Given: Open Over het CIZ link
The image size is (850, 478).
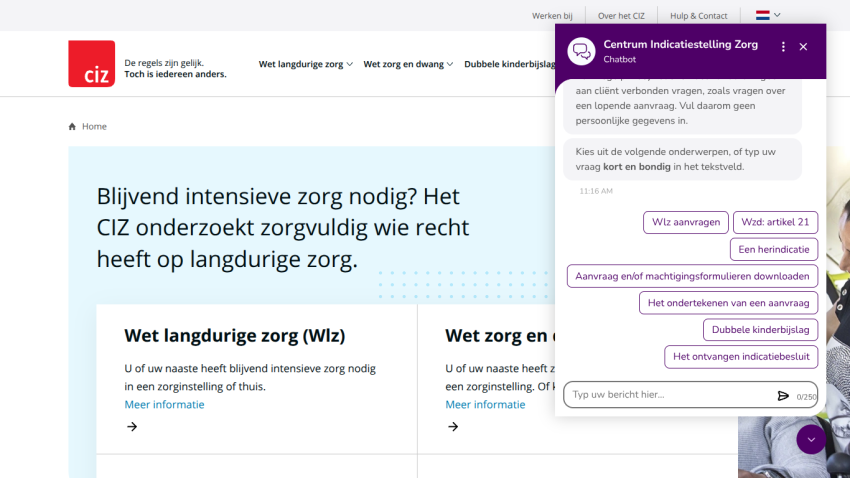Looking at the screenshot, I should (621, 16).
